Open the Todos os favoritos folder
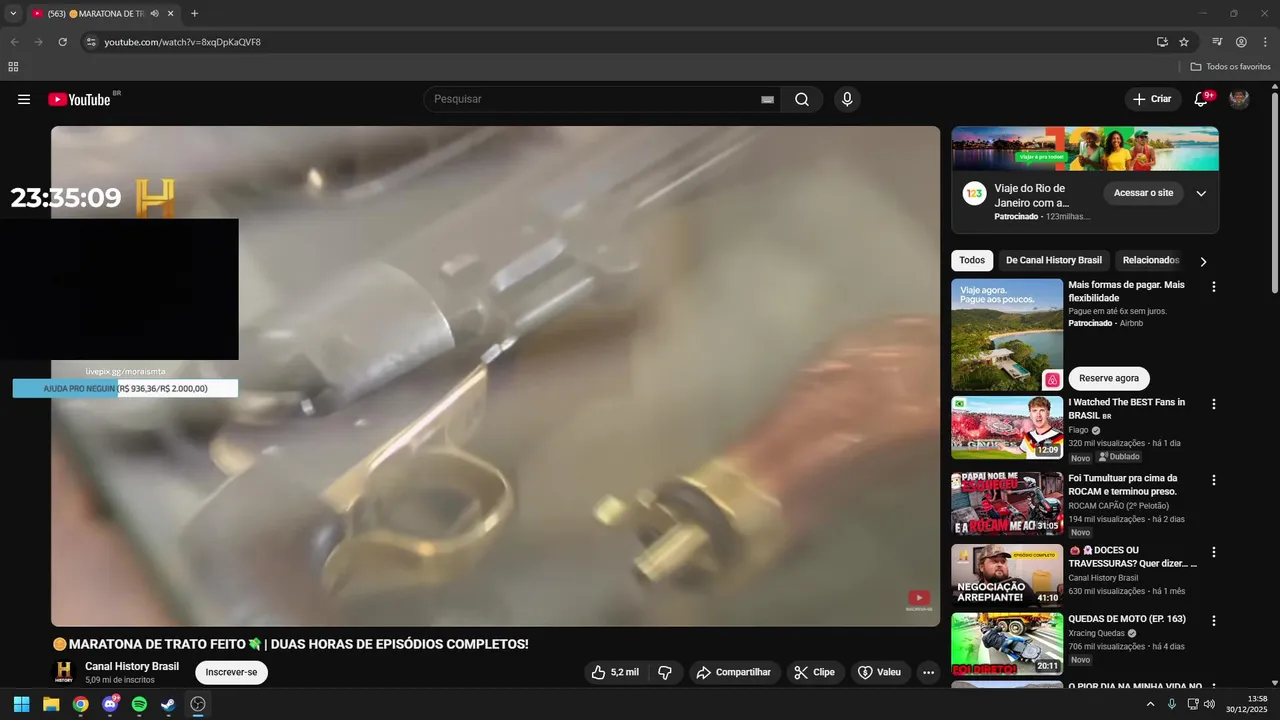 1231,67
